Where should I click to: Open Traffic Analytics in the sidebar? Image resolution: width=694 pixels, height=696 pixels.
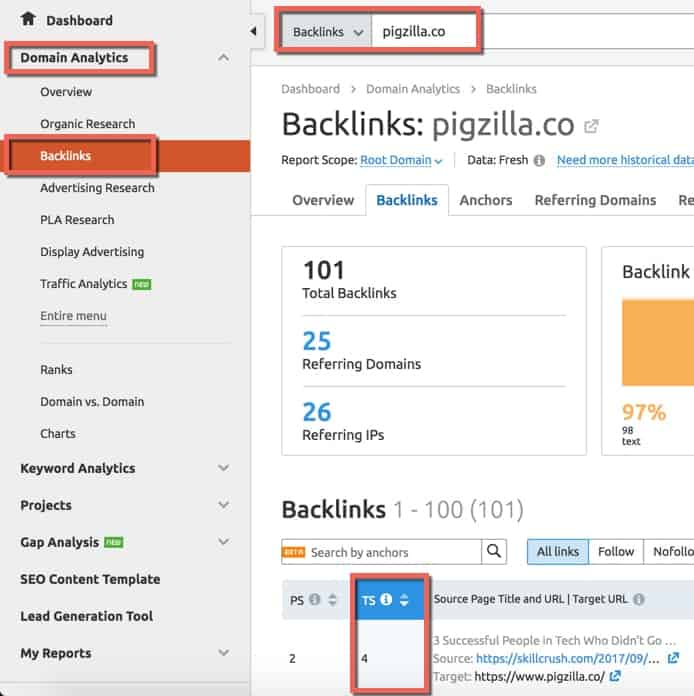(83, 284)
